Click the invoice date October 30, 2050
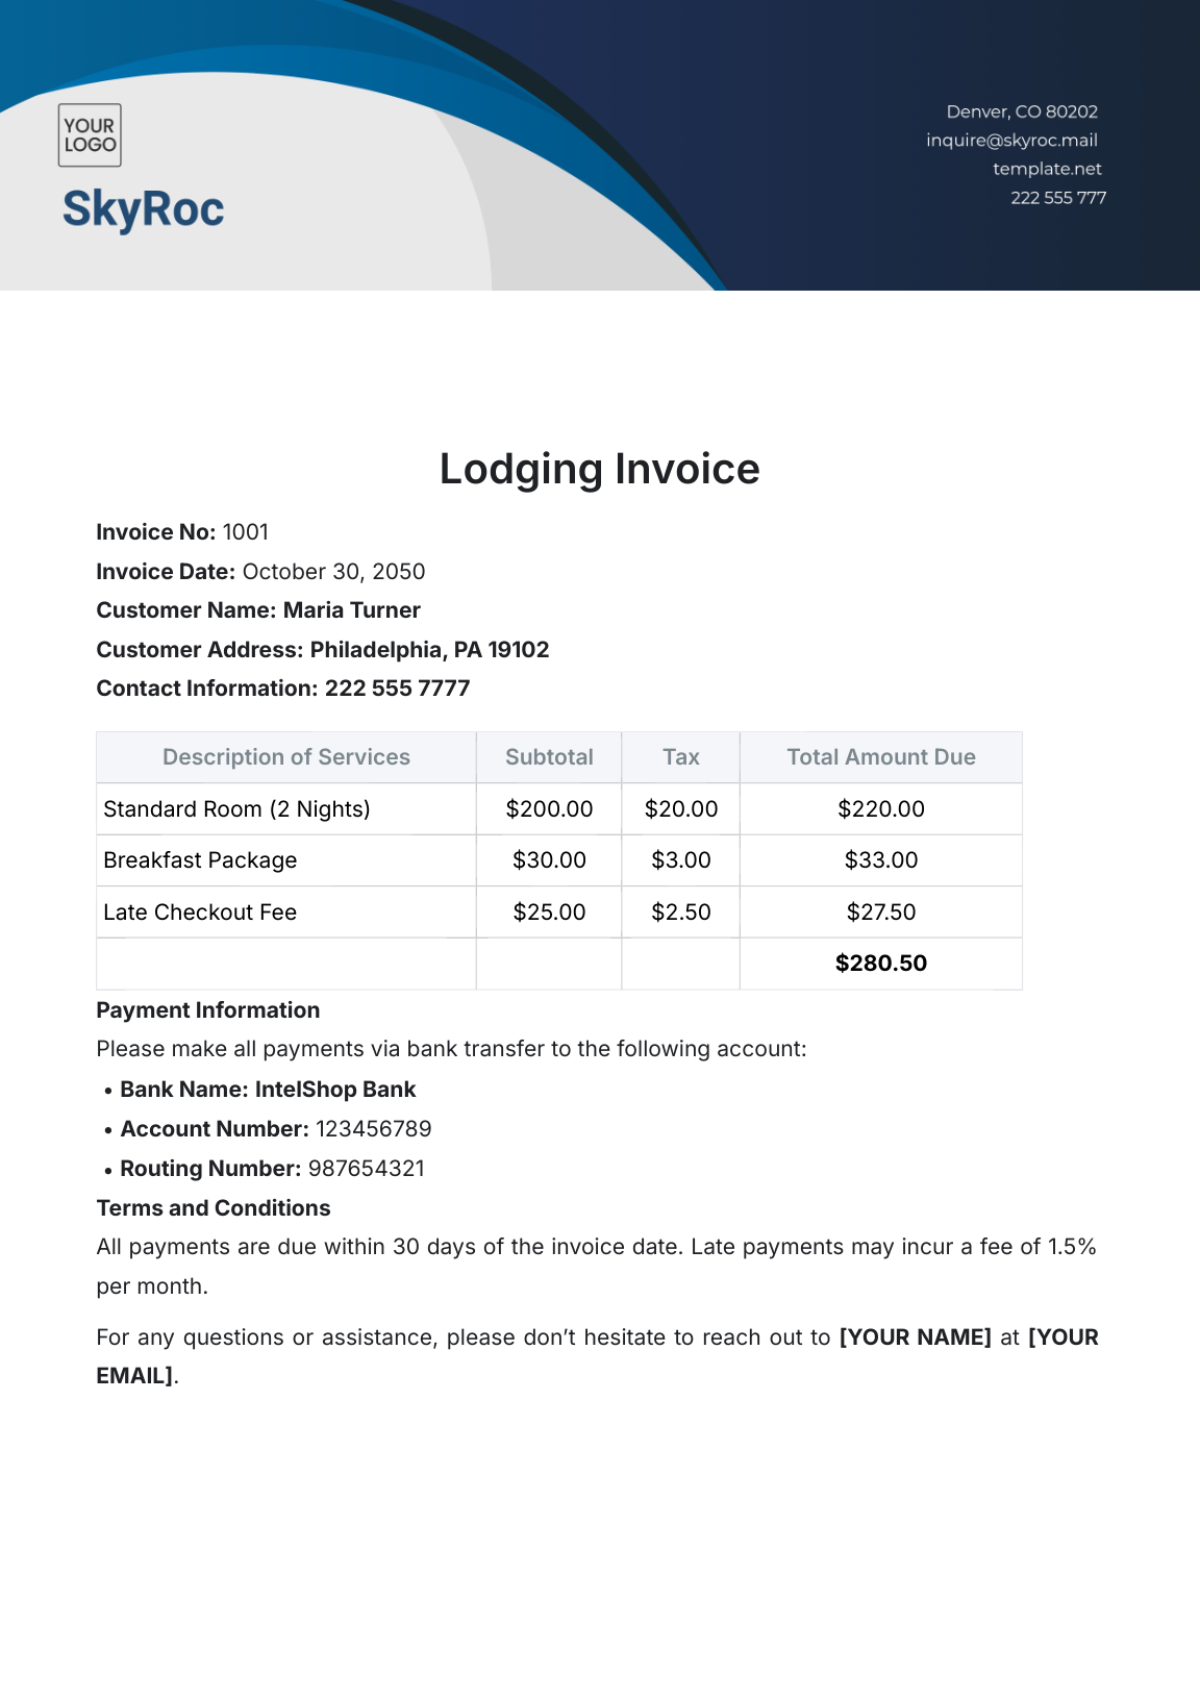The image size is (1200, 1700). click(333, 572)
